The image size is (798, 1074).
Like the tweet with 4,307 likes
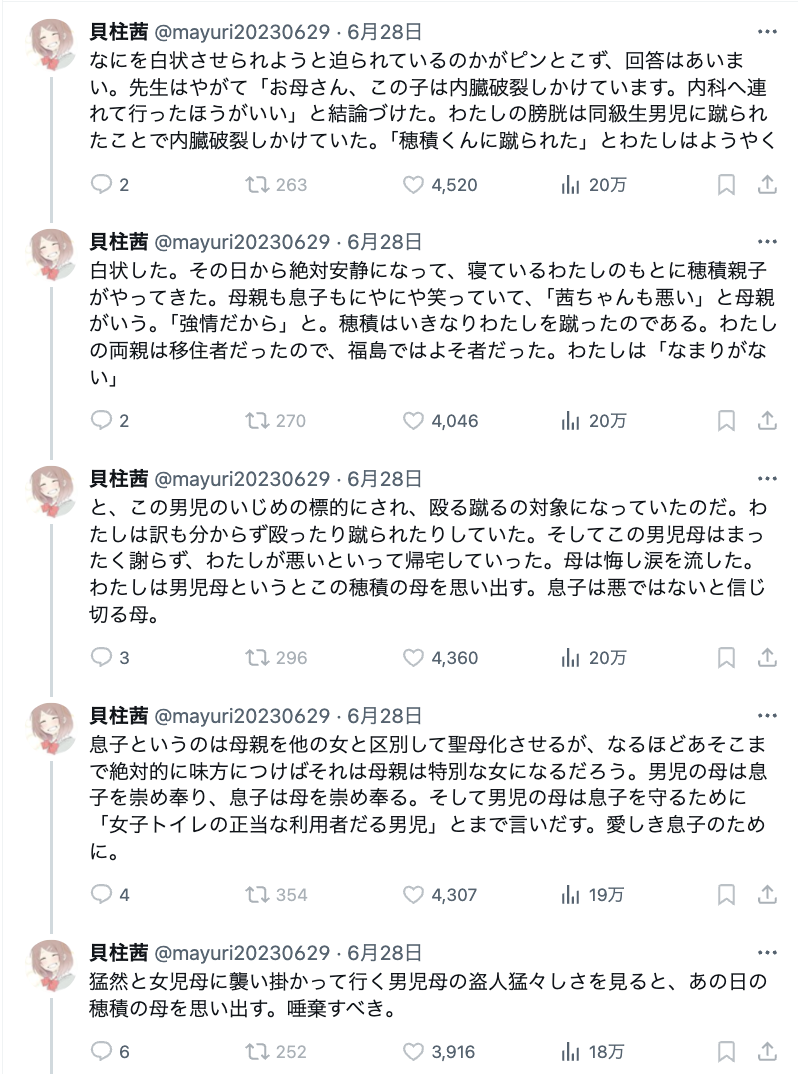414,895
